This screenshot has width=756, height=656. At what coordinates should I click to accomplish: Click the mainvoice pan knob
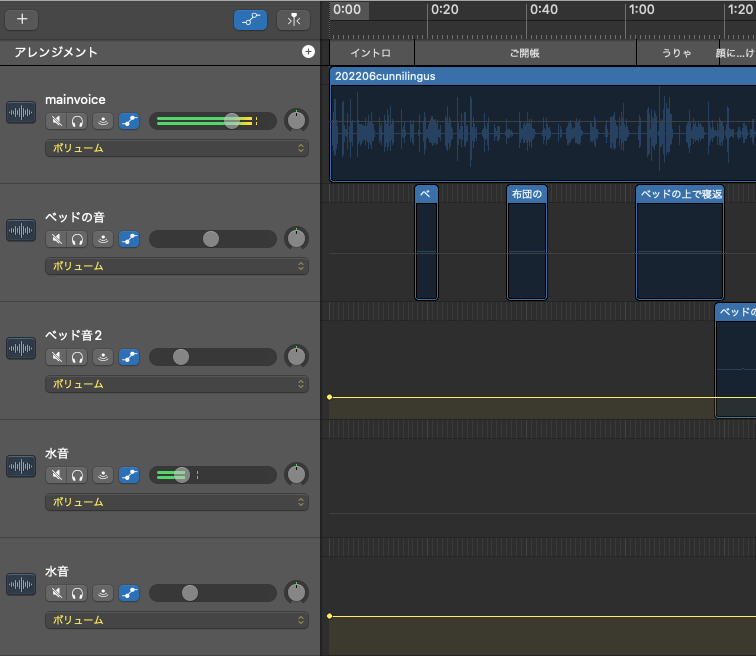(x=296, y=120)
